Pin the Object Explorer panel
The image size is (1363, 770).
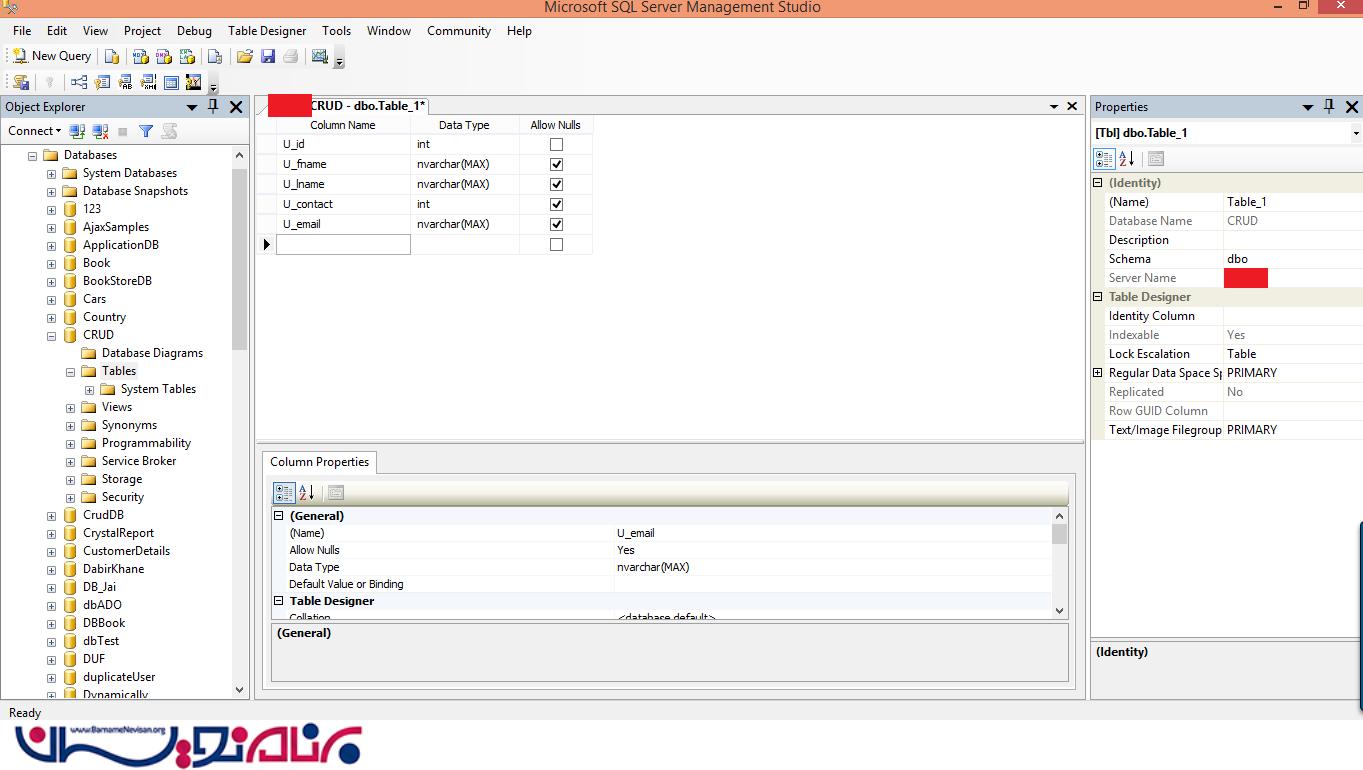213,107
